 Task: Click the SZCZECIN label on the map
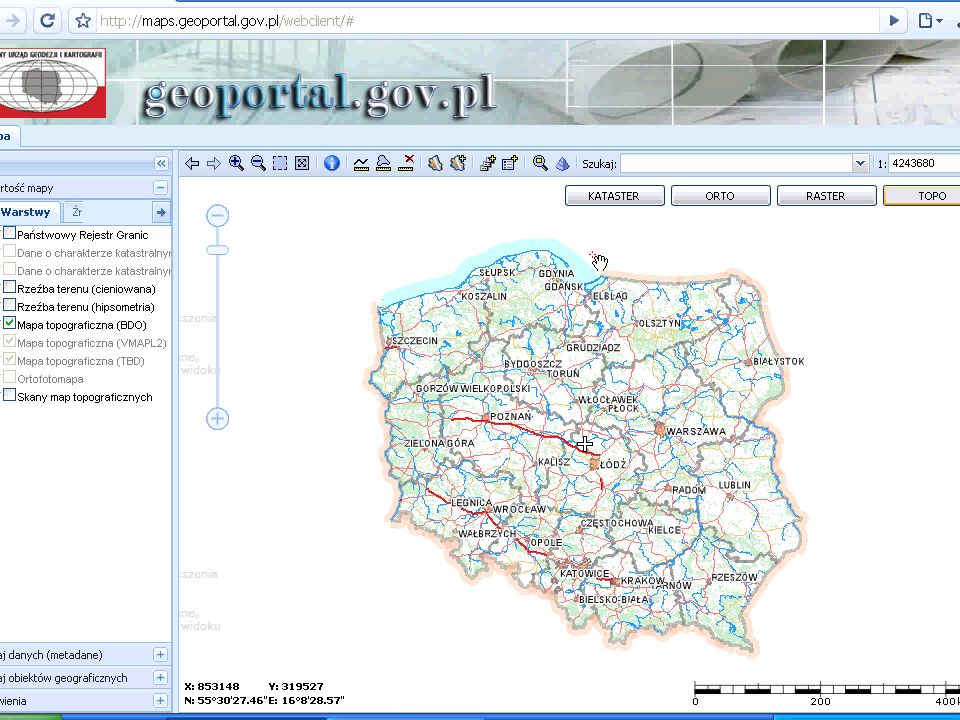coord(414,341)
